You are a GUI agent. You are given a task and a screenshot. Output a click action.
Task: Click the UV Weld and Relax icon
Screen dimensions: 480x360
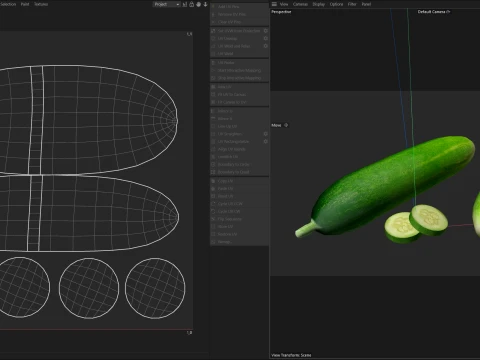(x=213, y=46)
